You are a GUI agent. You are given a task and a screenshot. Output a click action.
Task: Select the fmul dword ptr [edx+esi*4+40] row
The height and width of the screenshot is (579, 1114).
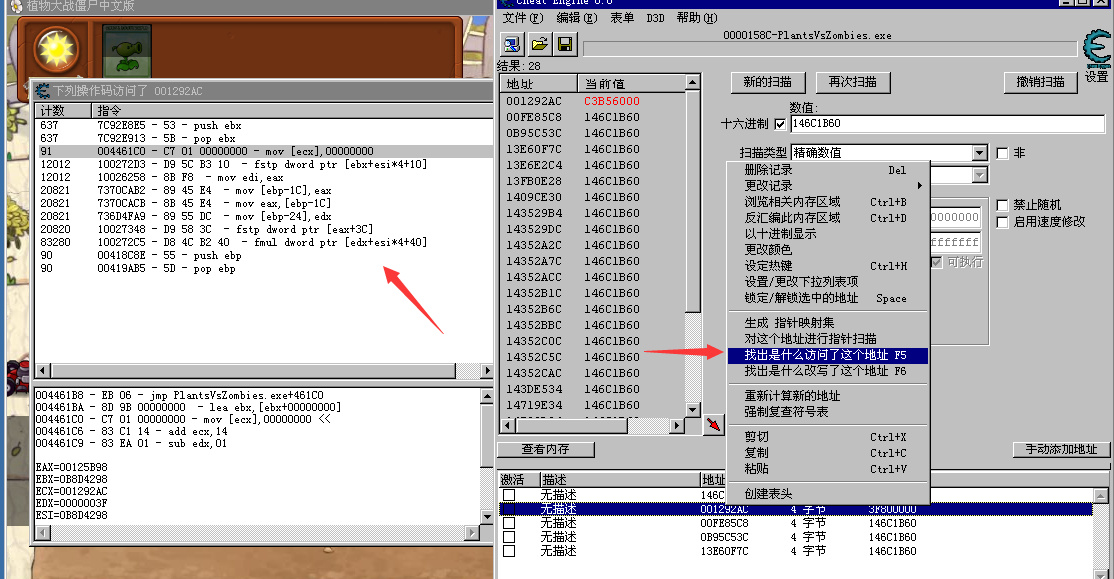(264, 242)
